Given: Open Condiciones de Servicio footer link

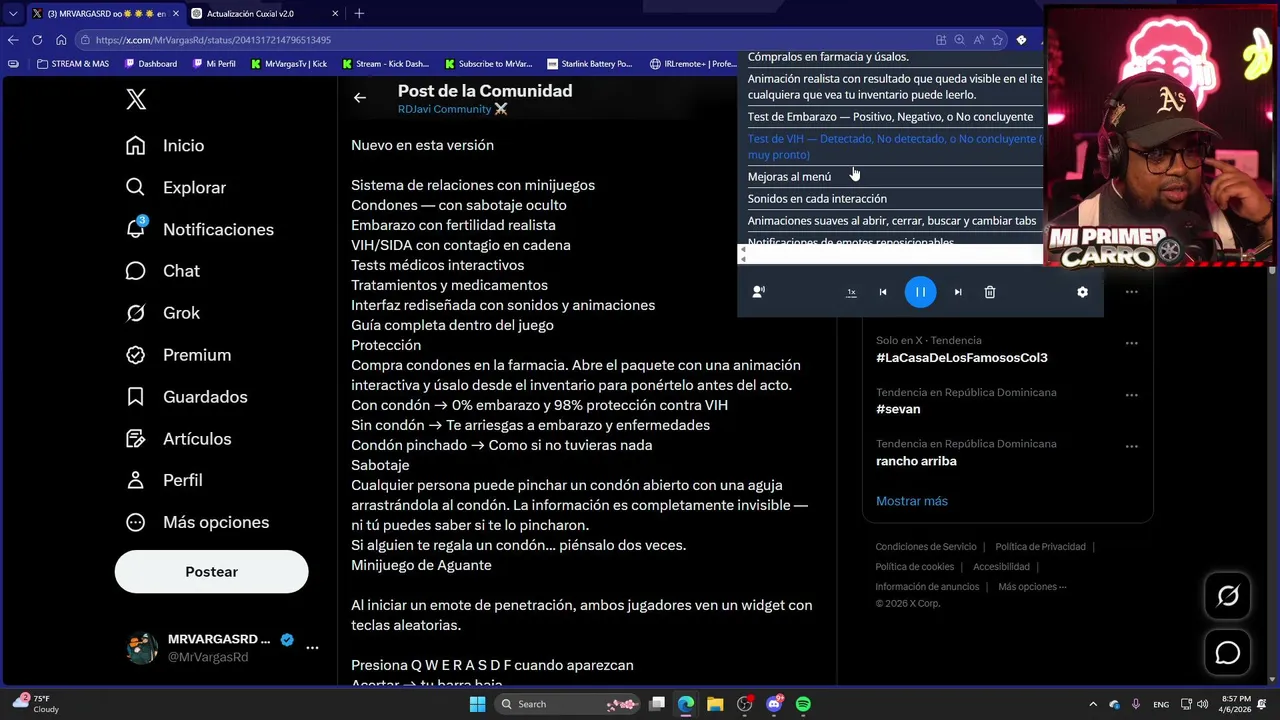Looking at the screenshot, I should click(926, 547).
